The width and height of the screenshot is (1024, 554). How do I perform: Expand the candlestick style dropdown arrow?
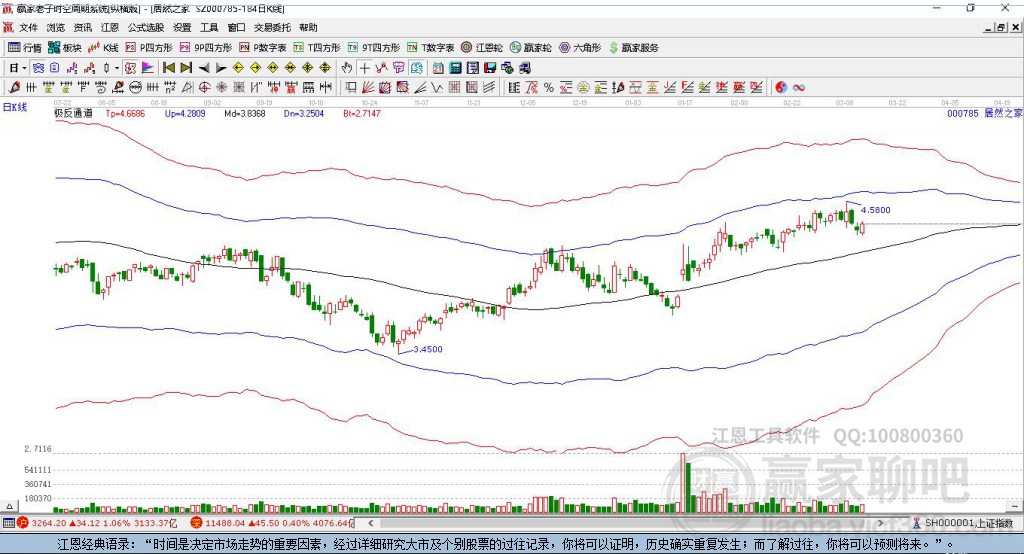[117, 68]
